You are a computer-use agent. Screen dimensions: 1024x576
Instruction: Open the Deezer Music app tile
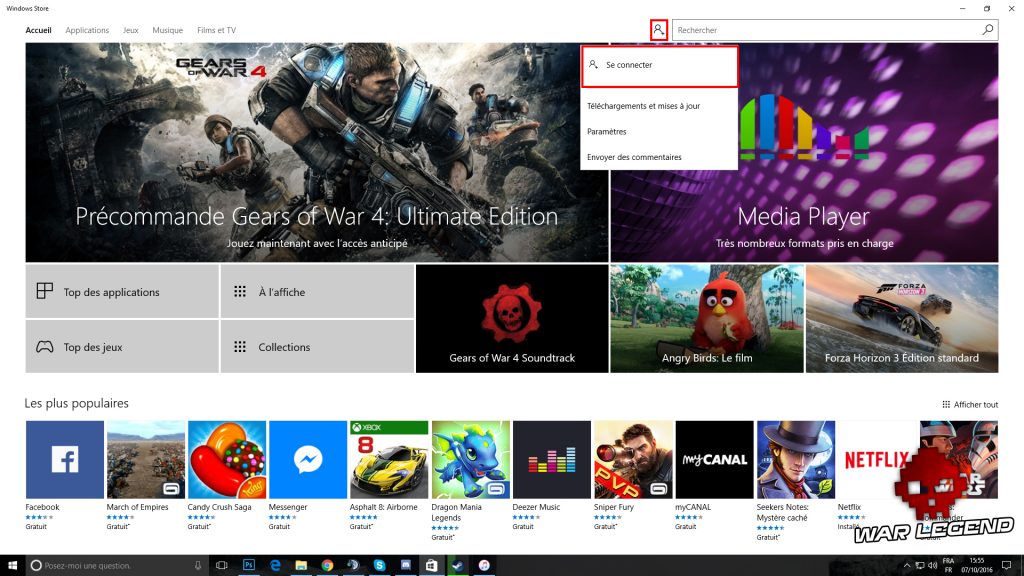551,460
